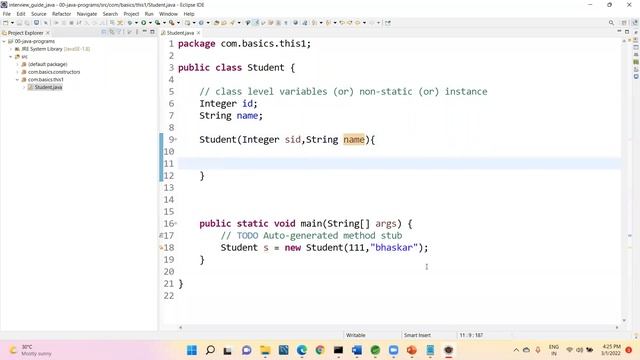640x360 pixels.
Task: Select the Java perspective icon, top right
Action: point(635,23)
